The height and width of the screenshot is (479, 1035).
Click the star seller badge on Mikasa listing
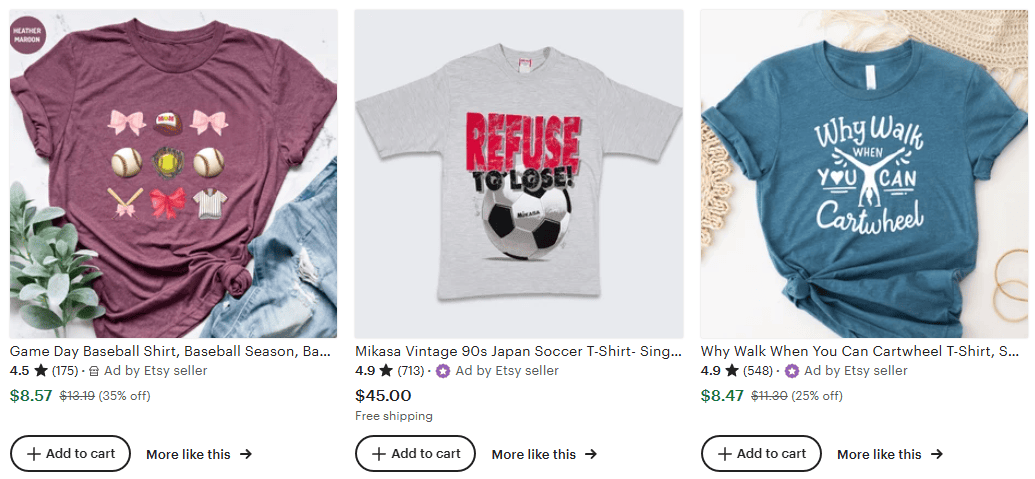click(443, 371)
